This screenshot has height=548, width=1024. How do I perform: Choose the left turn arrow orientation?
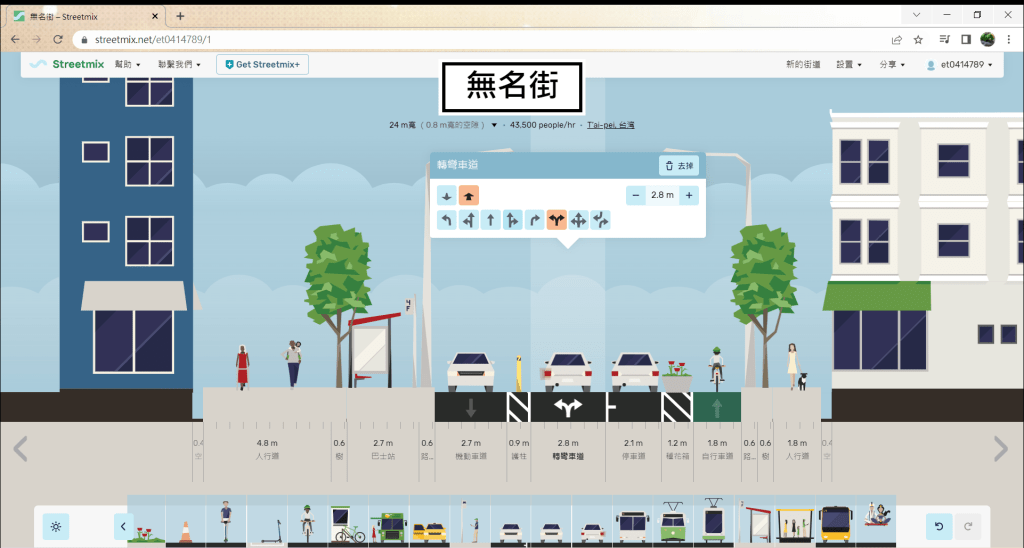tap(447, 220)
